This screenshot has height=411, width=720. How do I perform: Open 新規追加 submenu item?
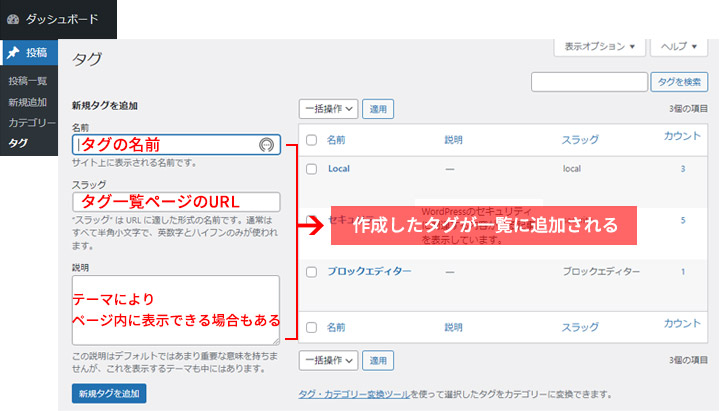point(28,102)
